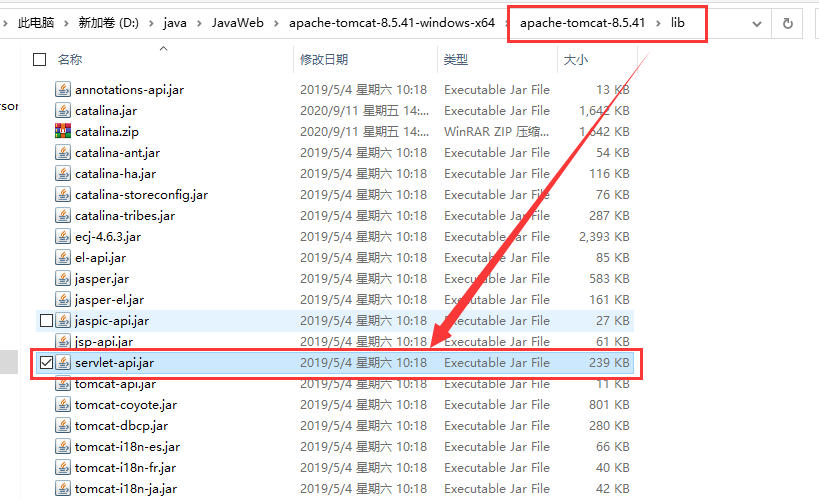Click the ecj-4.6.3.jar file icon
The height and width of the screenshot is (501, 819).
click(63, 236)
